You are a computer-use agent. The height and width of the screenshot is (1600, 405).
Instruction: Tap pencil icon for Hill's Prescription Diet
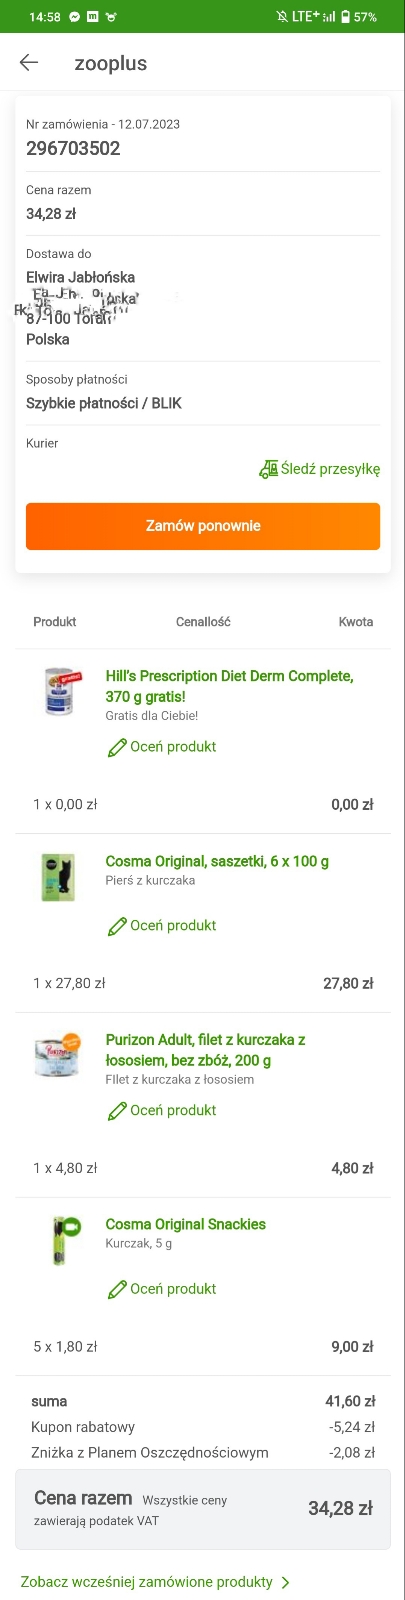117,747
